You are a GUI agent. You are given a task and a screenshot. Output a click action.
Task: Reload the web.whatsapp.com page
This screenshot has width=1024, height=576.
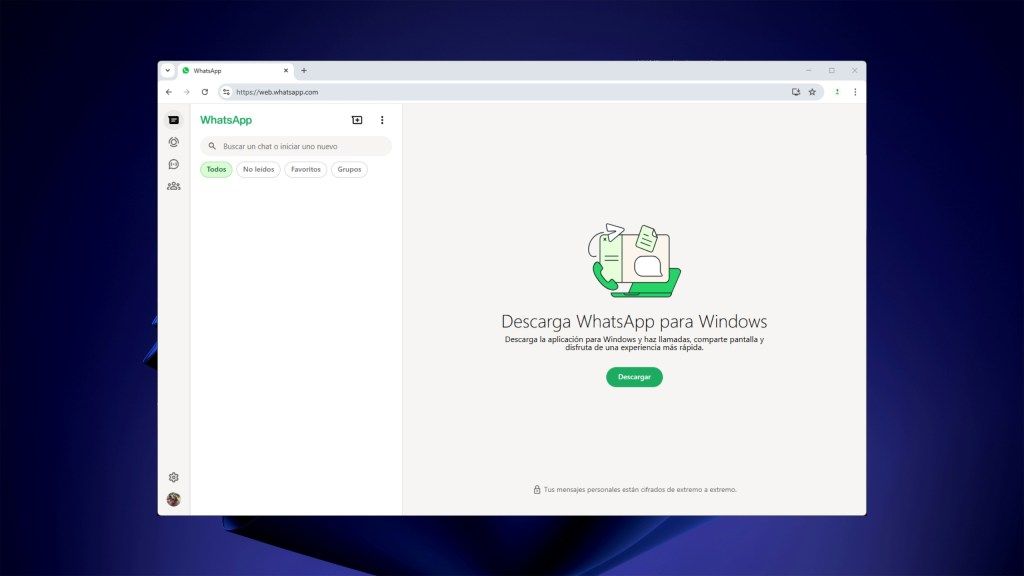[x=205, y=92]
